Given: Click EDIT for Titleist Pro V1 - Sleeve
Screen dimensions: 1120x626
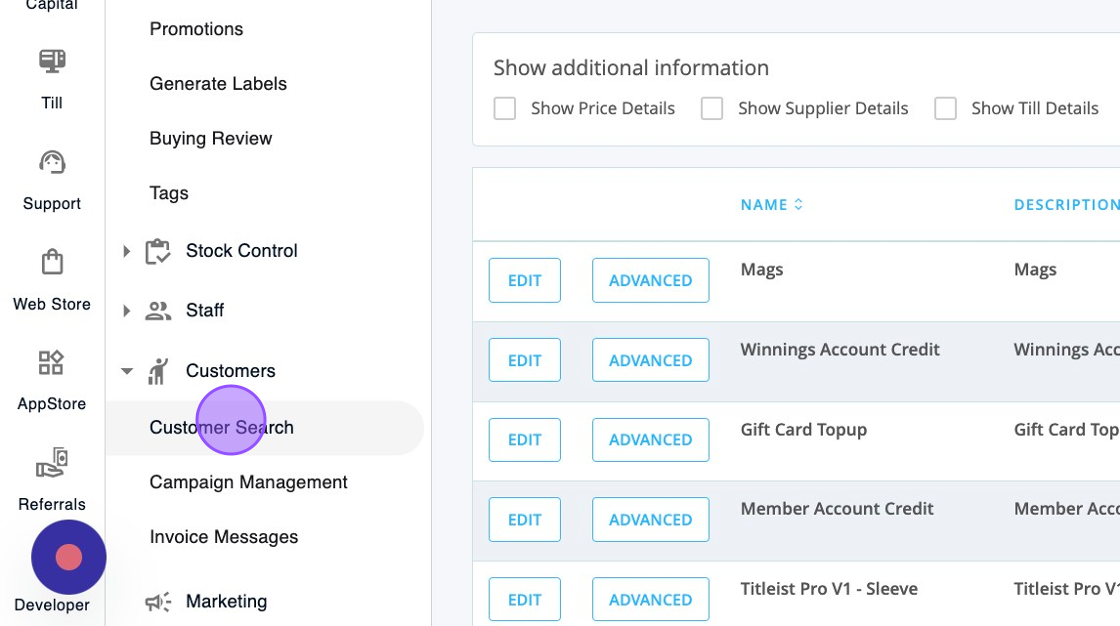Looking at the screenshot, I should 525,600.
